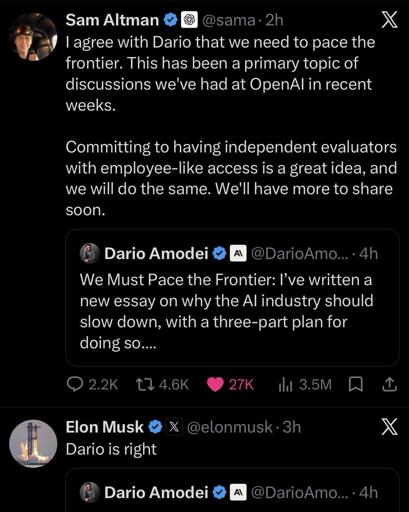Click Elon Musk's display name
This screenshot has width=409, height=512.
click(104, 427)
